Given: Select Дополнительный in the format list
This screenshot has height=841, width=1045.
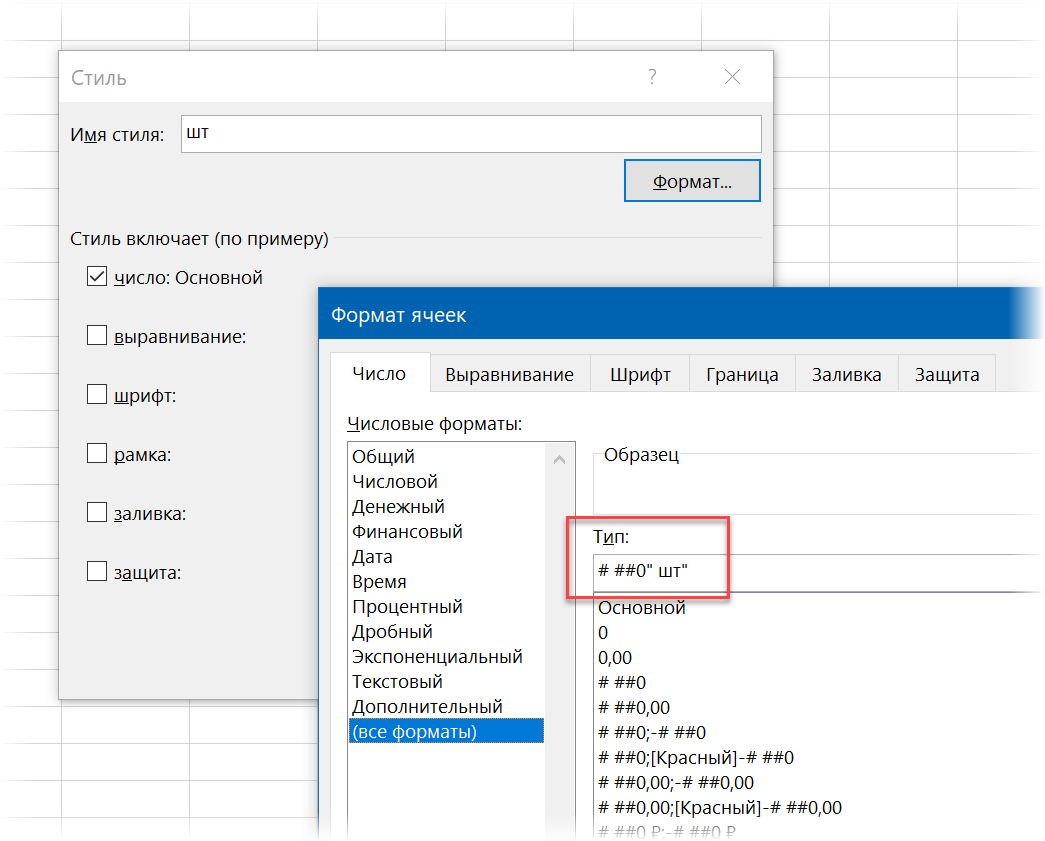Looking at the screenshot, I should pos(446,706).
